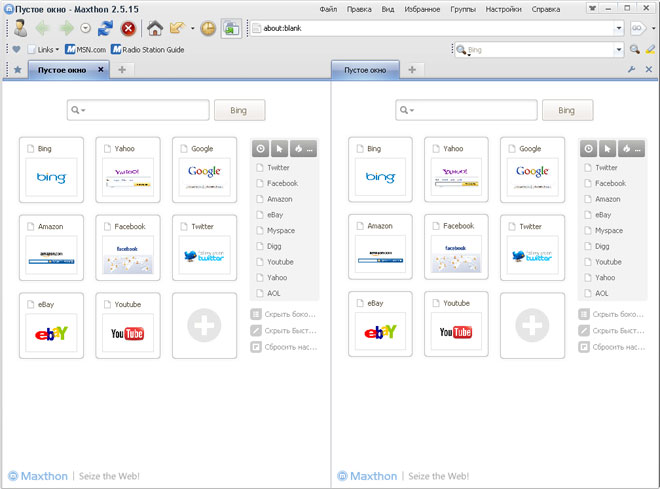660x489 pixels.
Task: Open the MSN.com bookmark
Action: pyautogui.click(x=85, y=50)
